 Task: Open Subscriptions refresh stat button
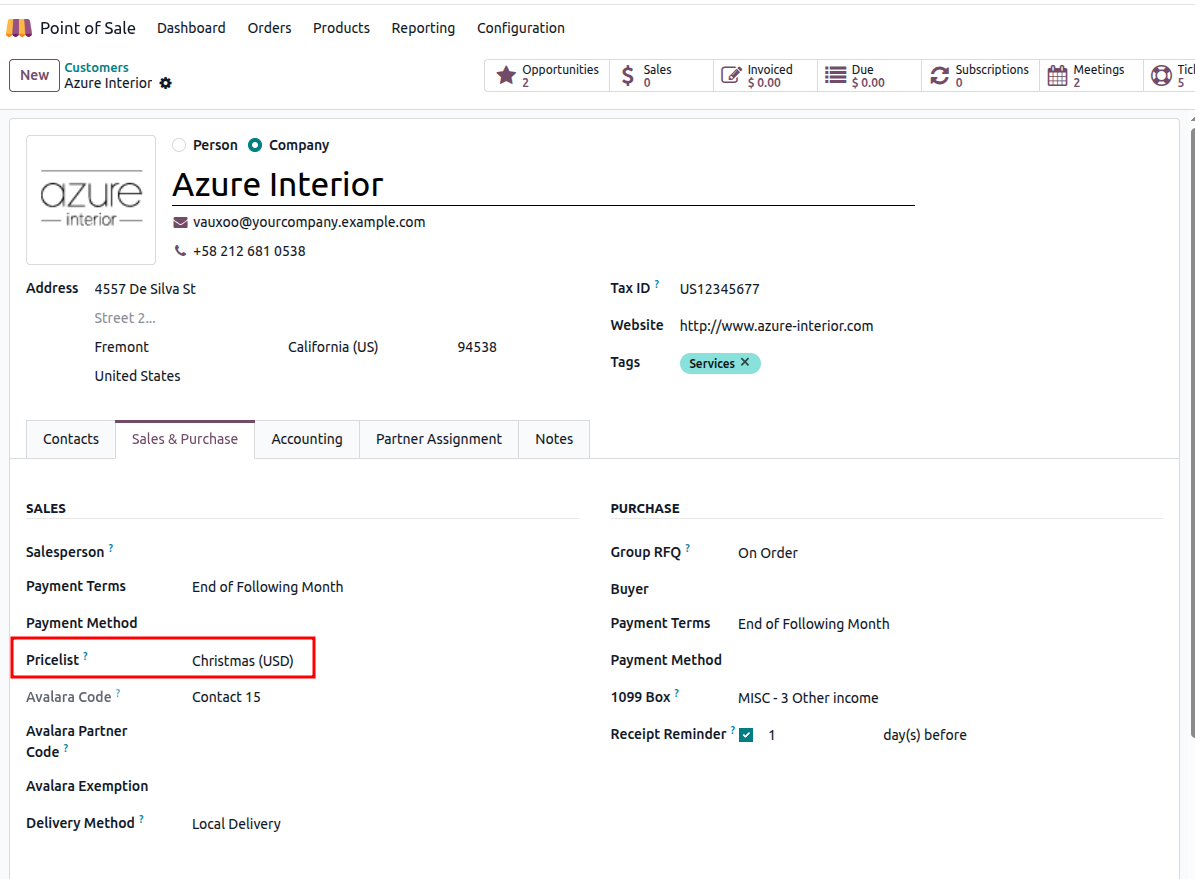[979, 76]
